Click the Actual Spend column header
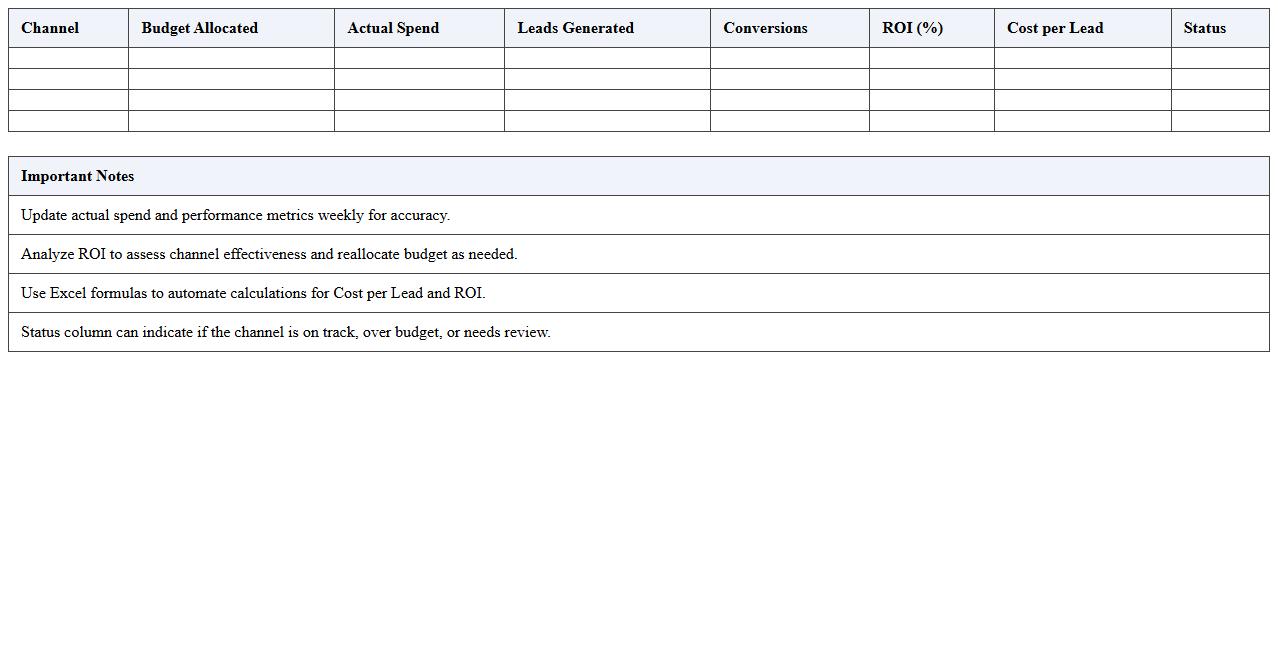1278x650 pixels. [x=393, y=28]
